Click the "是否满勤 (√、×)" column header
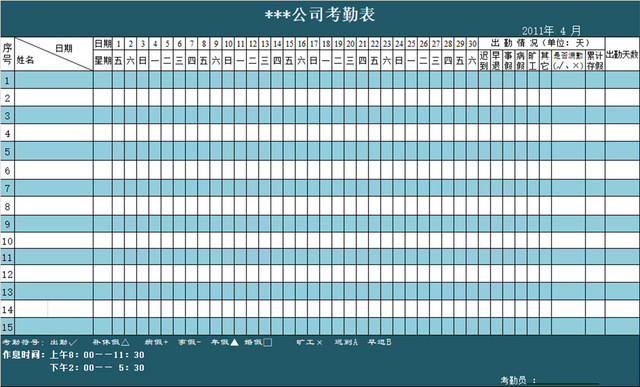This screenshot has height=387, width=640. [568, 60]
